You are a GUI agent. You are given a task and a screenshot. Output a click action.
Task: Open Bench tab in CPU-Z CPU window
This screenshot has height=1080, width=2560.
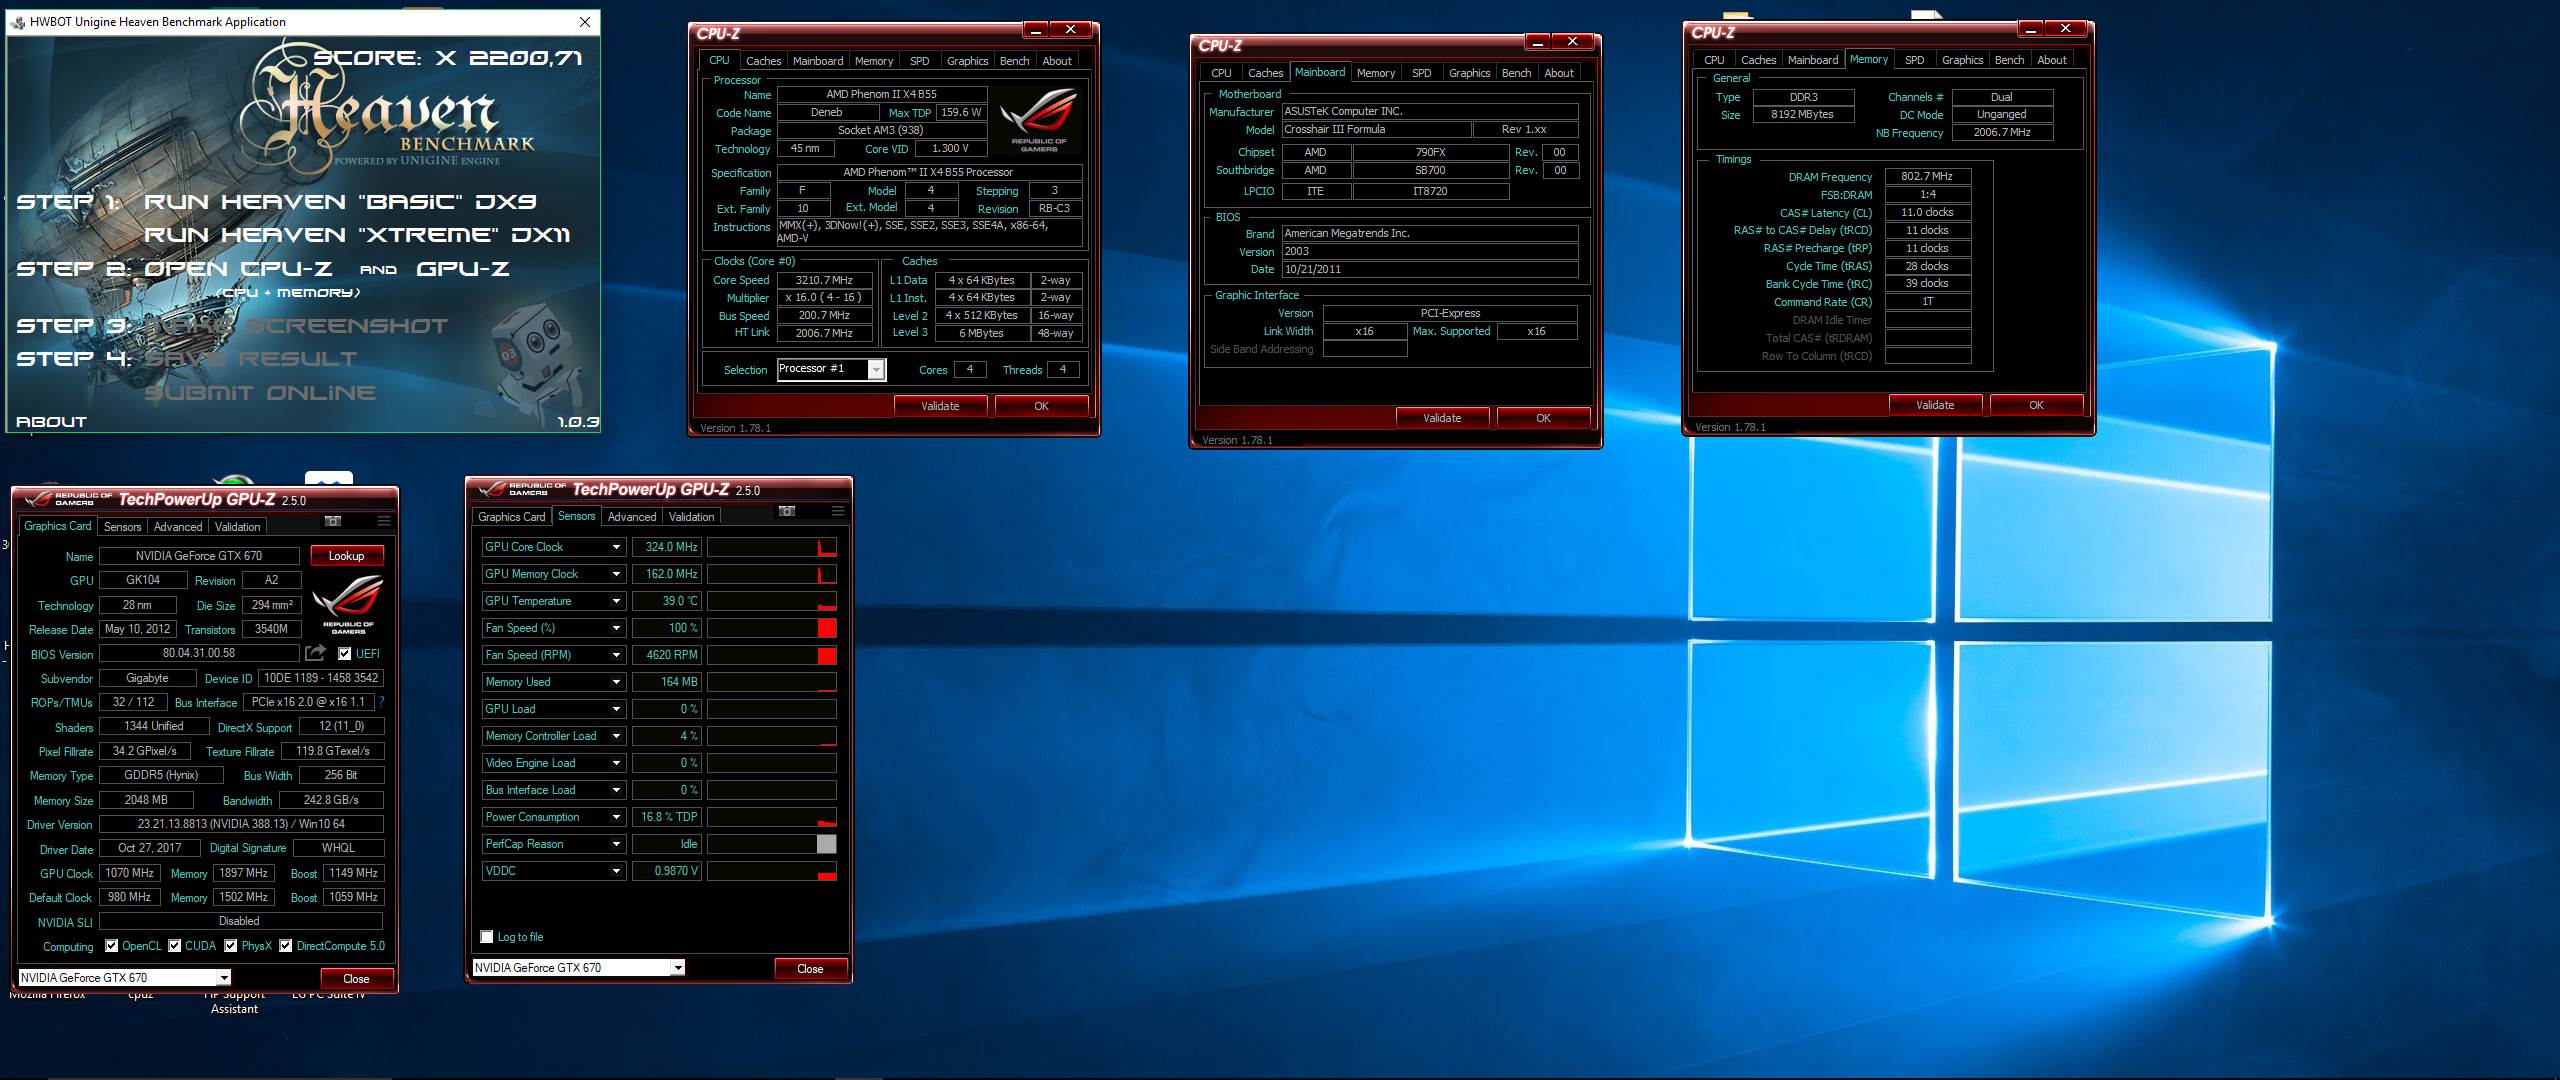point(1014,61)
